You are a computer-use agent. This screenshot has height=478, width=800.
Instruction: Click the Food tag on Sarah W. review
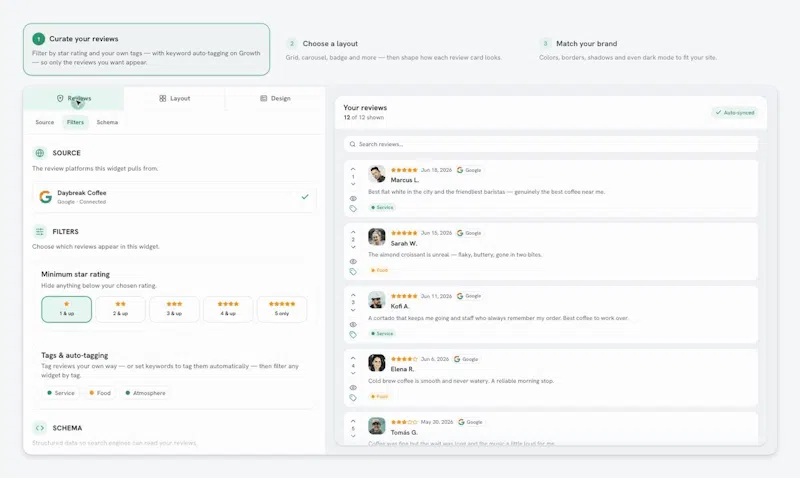click(x=379, y=270)
